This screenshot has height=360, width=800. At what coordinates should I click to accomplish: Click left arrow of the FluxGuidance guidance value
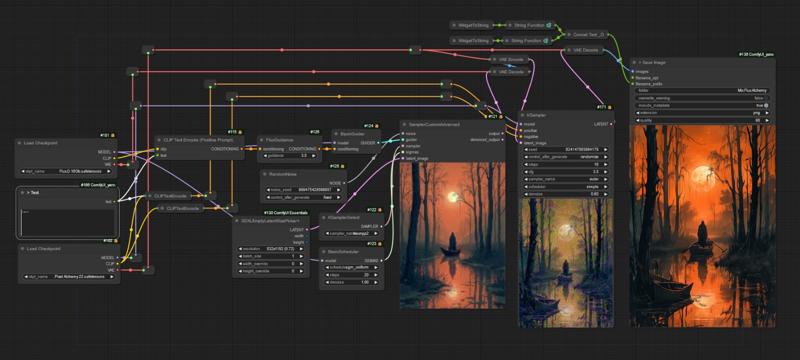coord(265,156)
